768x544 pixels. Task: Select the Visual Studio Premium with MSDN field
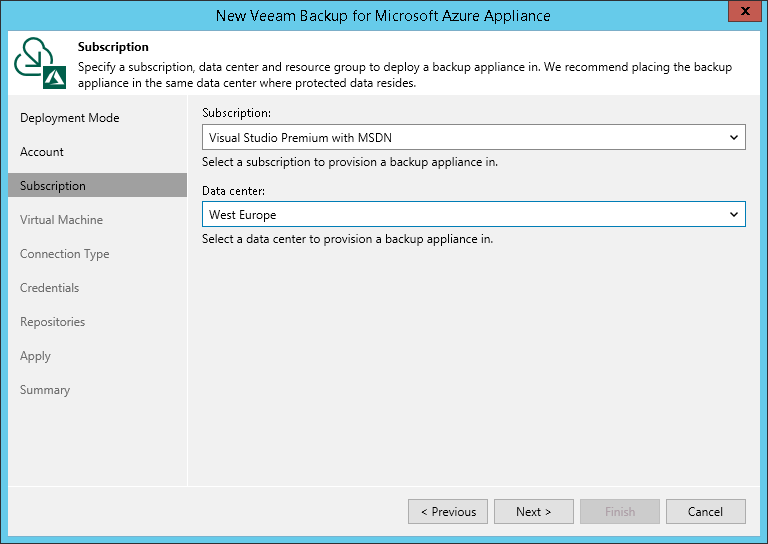point(474,137)
